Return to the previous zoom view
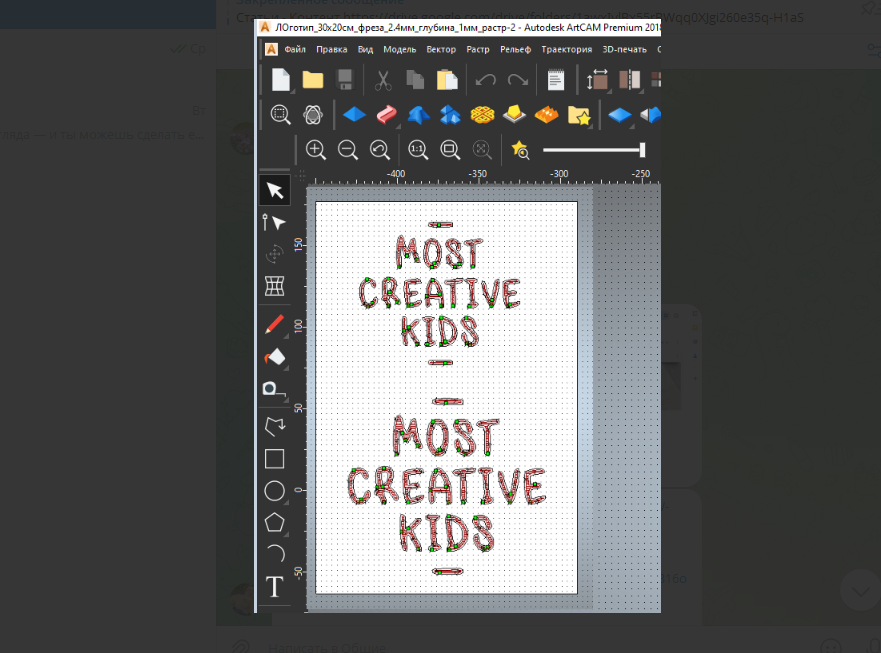The height and width of the screenshot is (653, 881). point(380,150)
